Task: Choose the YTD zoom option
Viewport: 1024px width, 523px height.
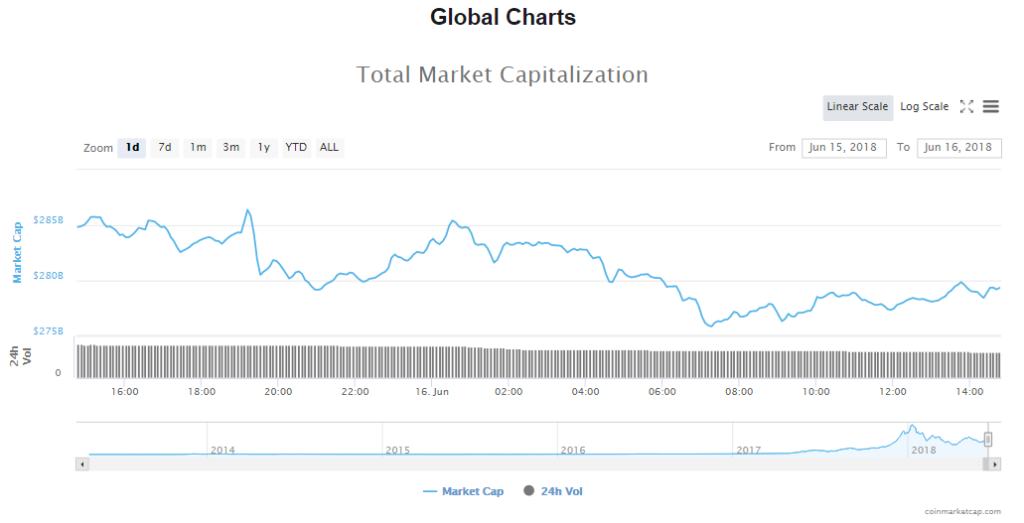Action: [x=296, y=148]
